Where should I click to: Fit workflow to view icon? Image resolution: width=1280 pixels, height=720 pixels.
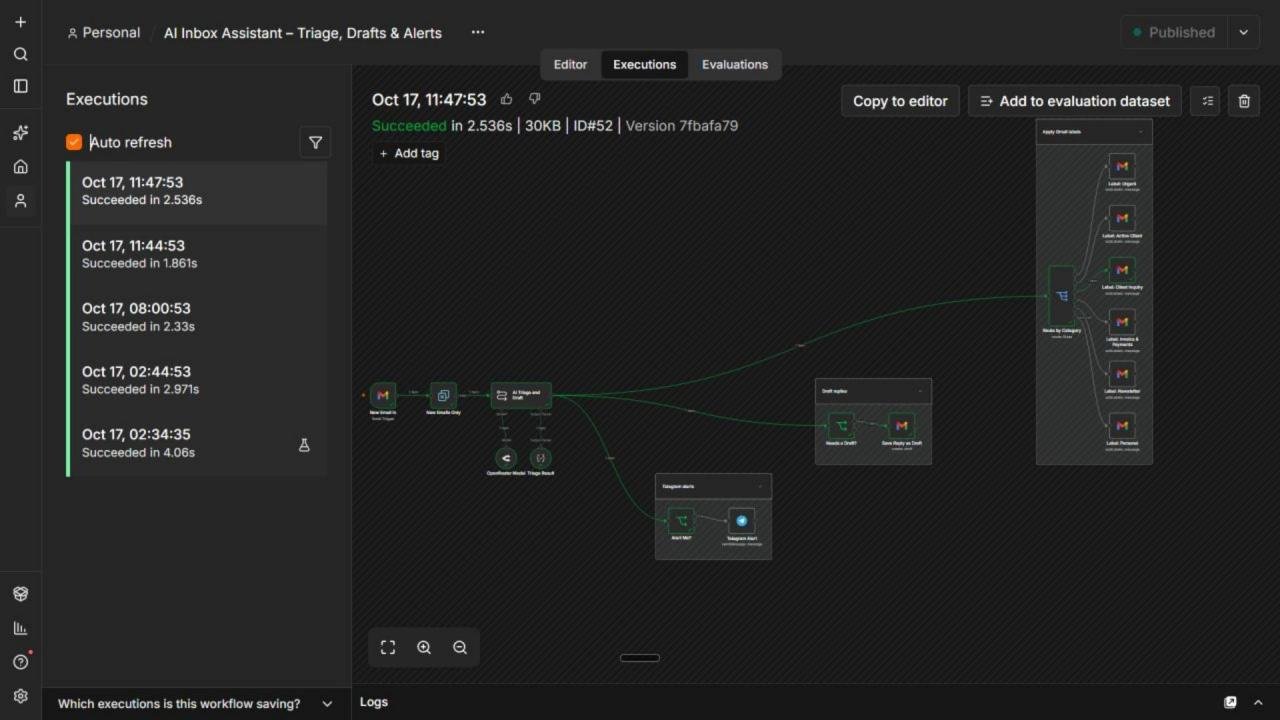pos(388,647)
